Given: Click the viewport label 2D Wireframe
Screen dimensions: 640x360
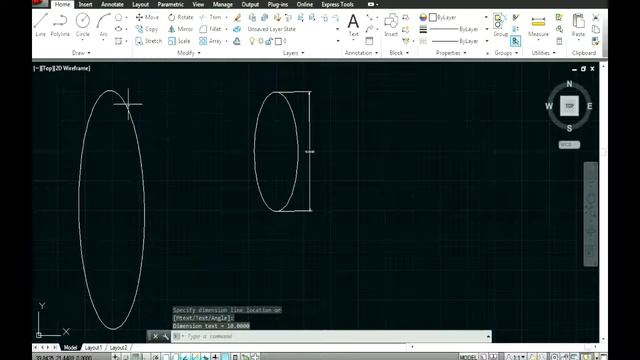Looking at the screenshot, I should (72, 68).
